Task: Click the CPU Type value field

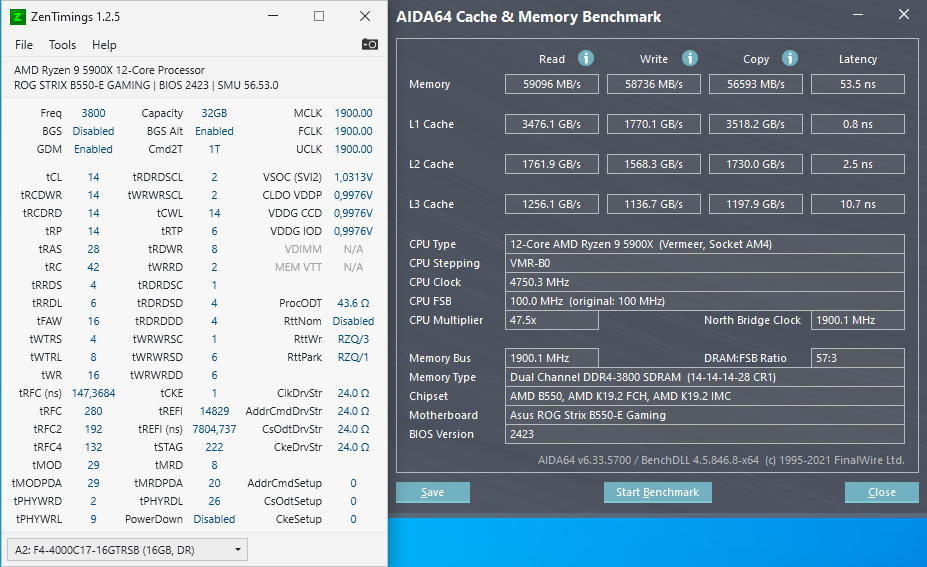Action: pos(705,244)
